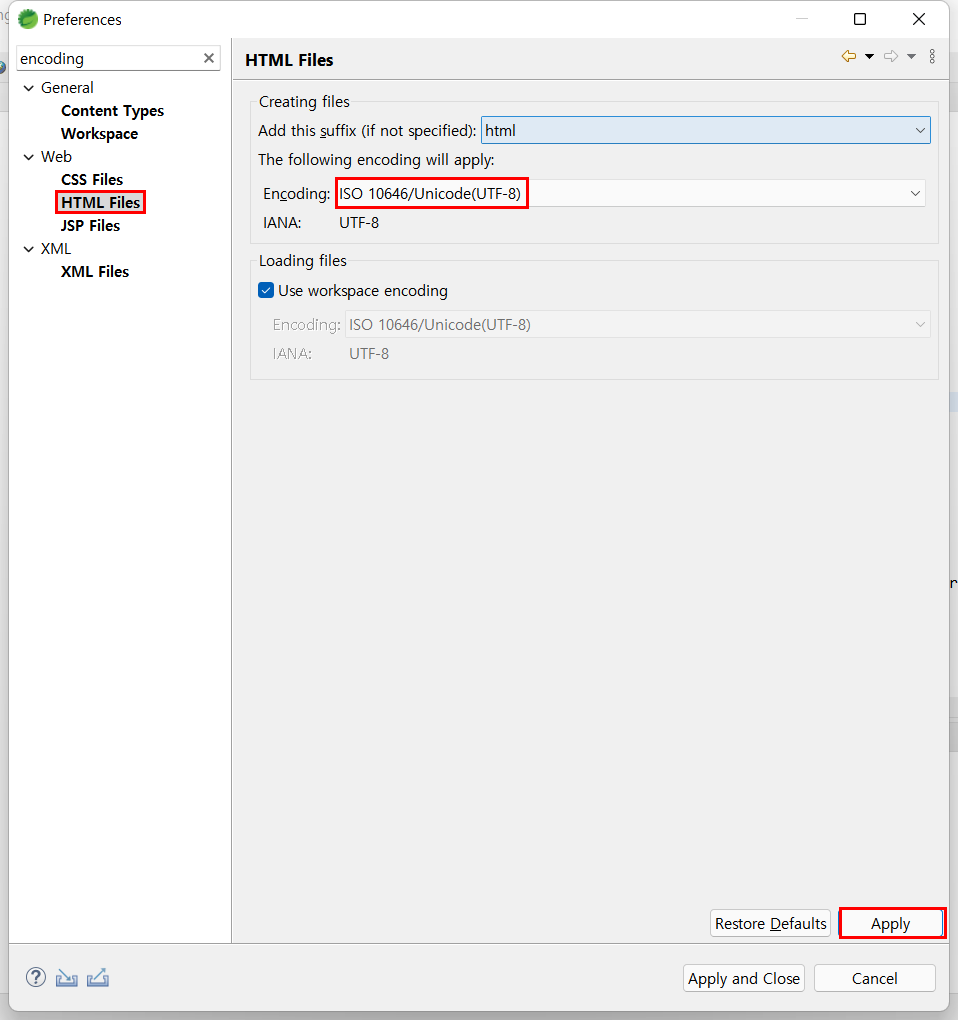Click the Apply button

coord(891,924)
